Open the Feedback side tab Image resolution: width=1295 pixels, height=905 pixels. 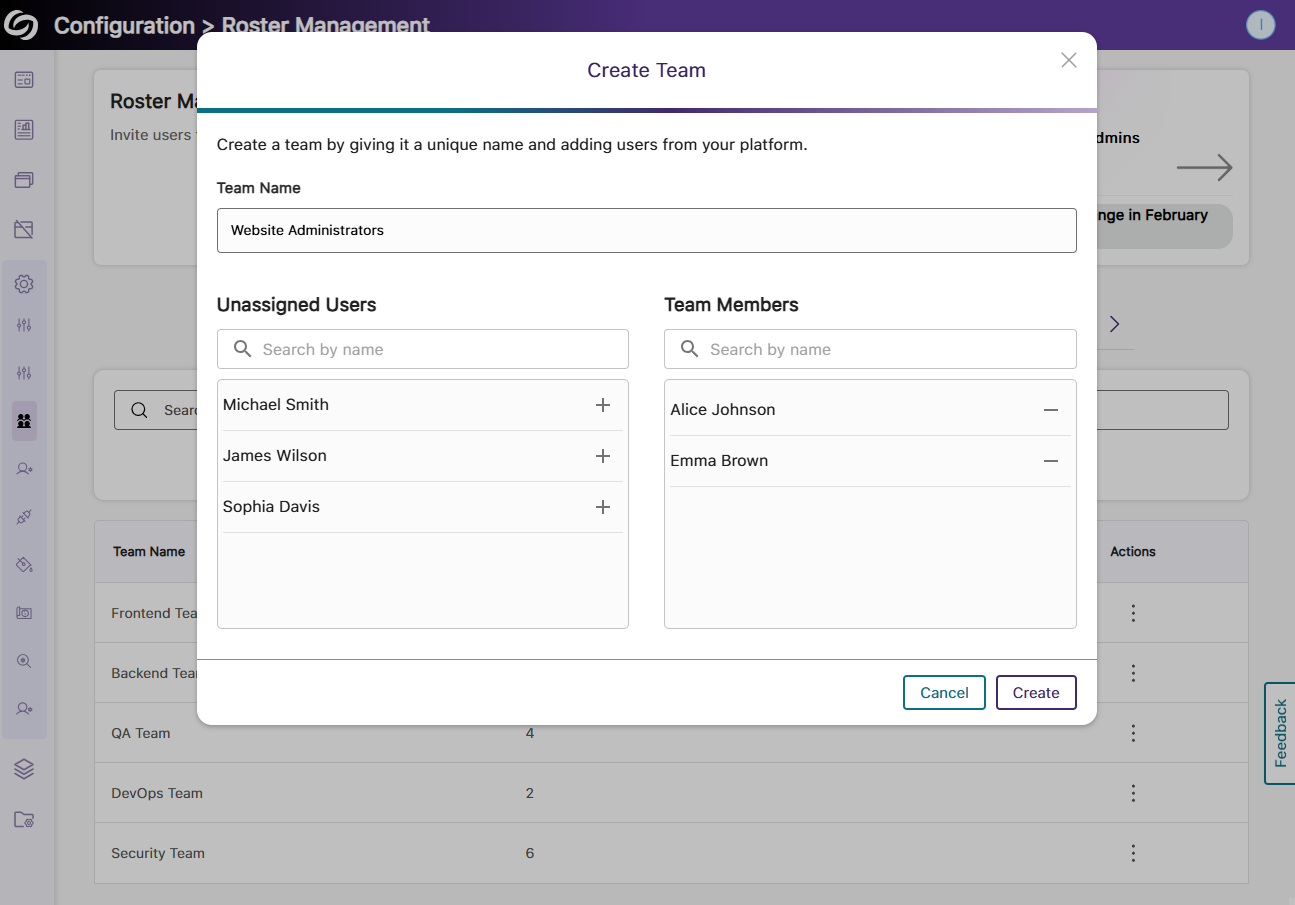point(1280,733)
